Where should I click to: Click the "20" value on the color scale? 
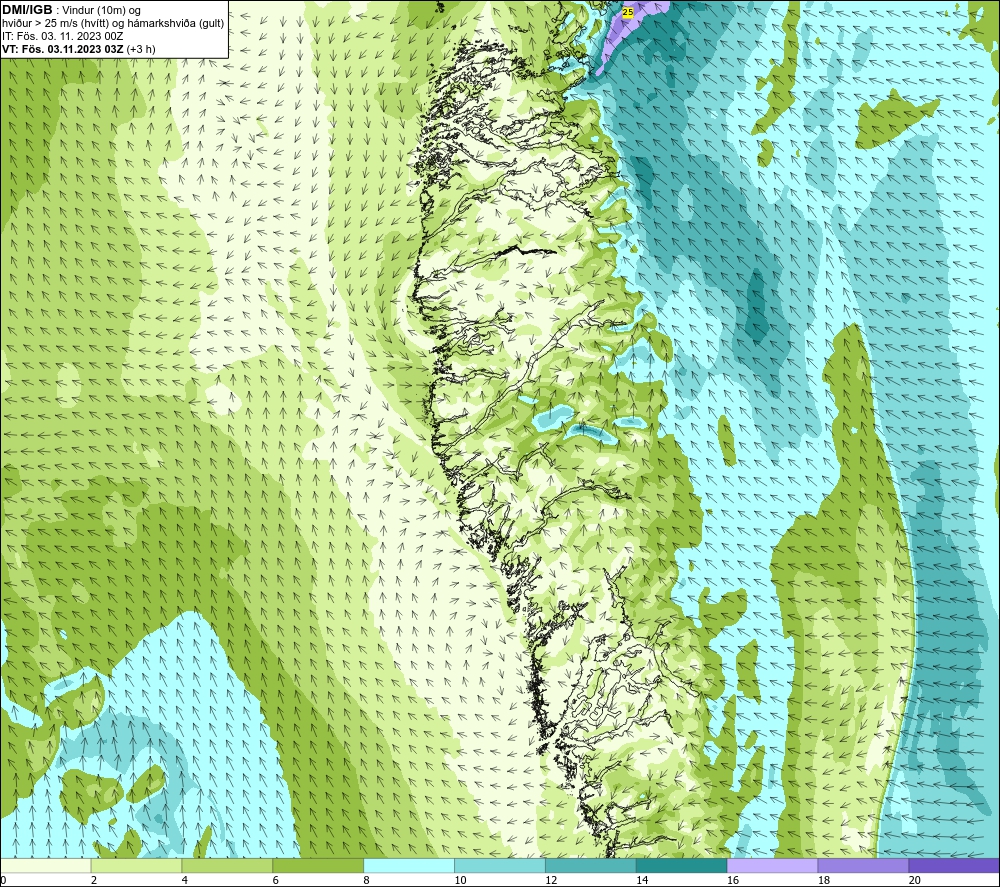click(x=915, y=880)
